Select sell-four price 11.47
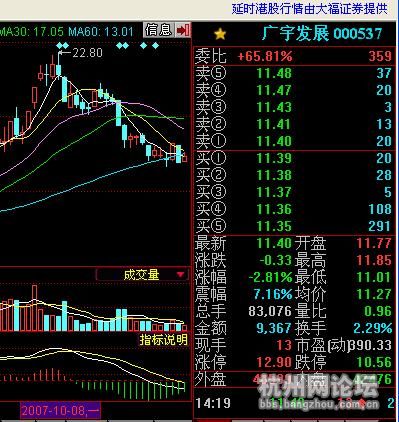The width and height of the screenshot is (399, 422). click(274, 90)
